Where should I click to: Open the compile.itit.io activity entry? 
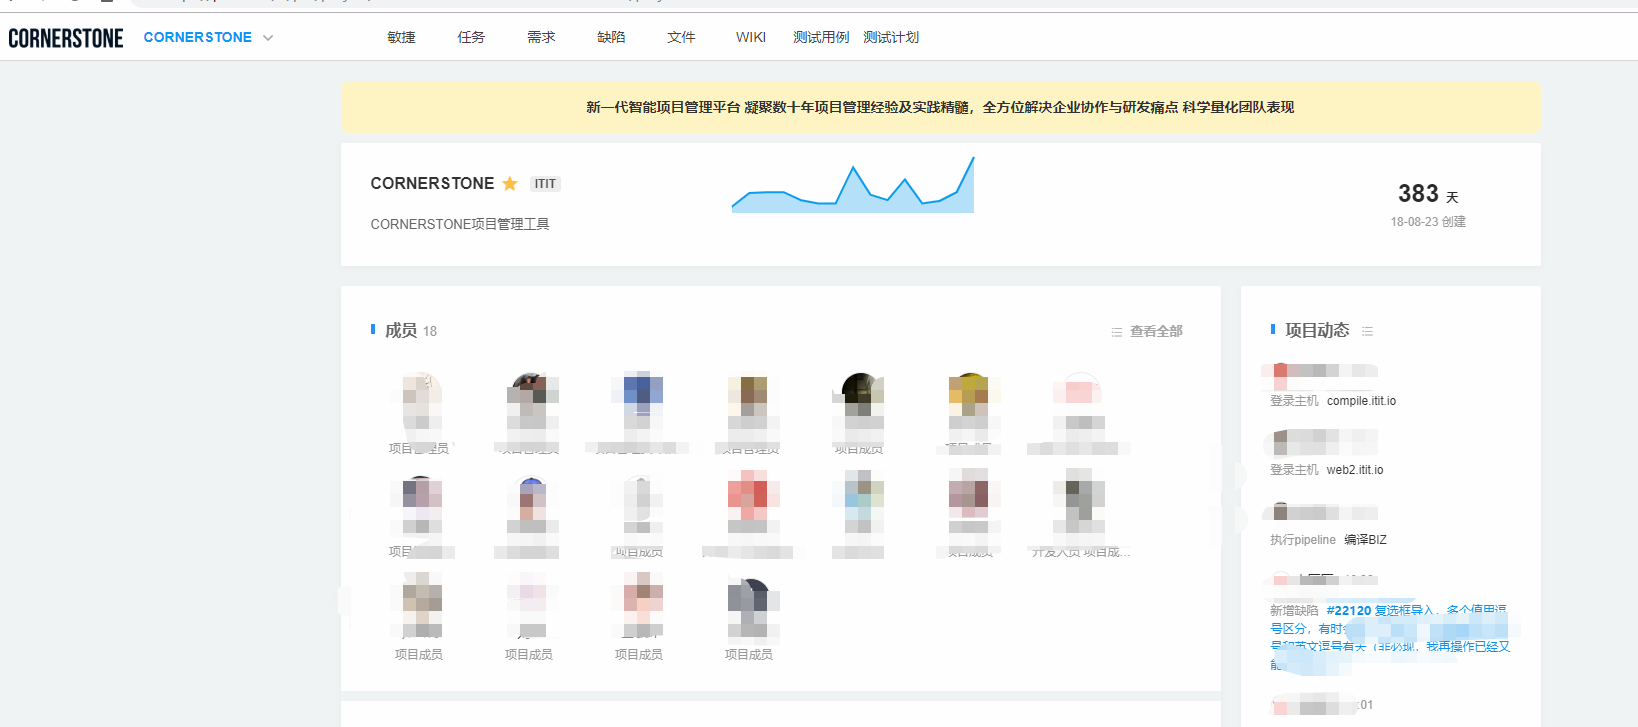pyautogui.click(x=1361, y=401)
